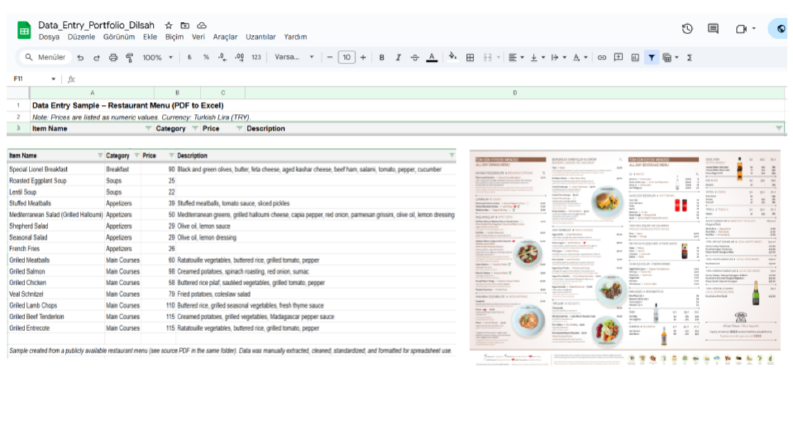The image size is (793, 446).
Task: Open the zoom 100% dropdown
Action: pyautogui.click(x=157, y=58)
